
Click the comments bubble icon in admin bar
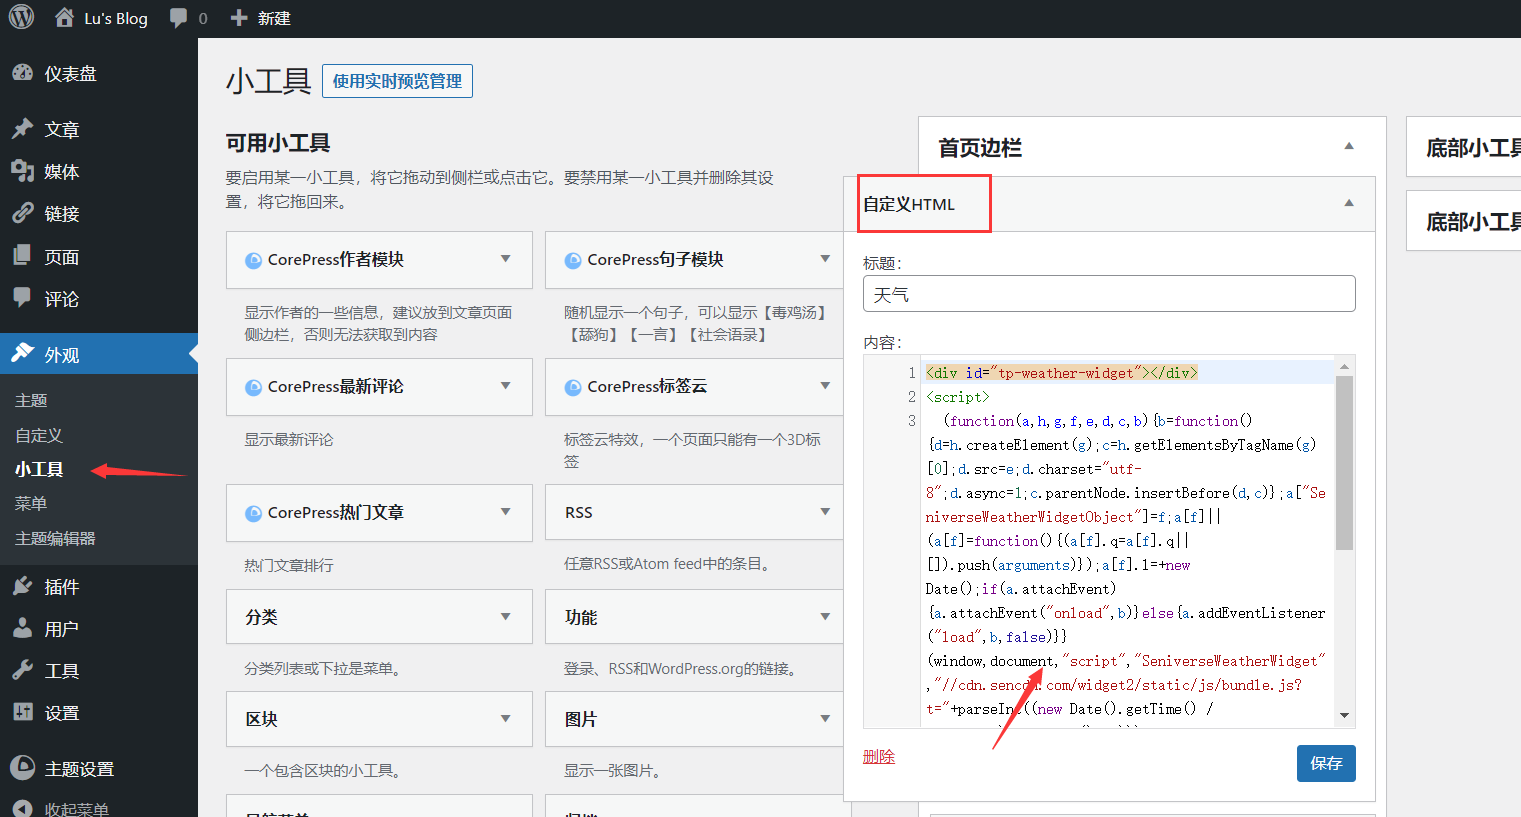pos(178,18)
